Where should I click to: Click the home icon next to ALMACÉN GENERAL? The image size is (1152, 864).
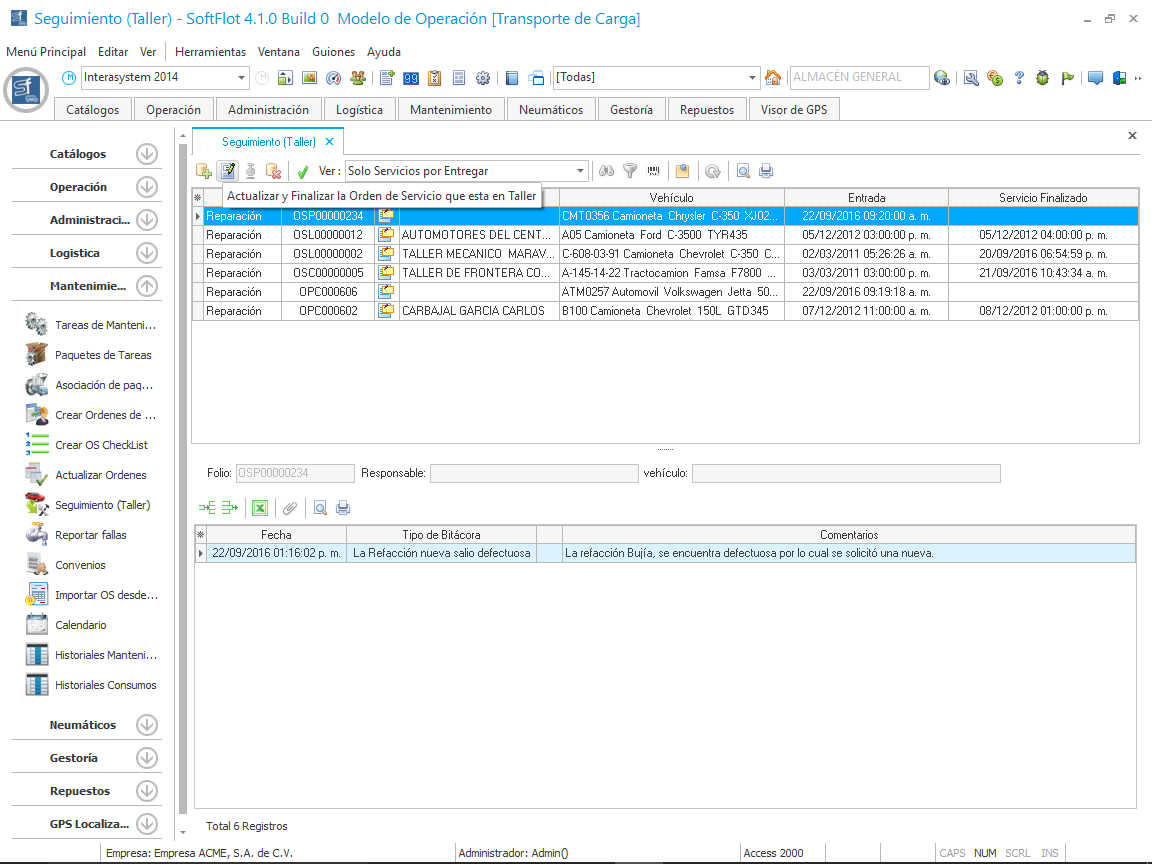[x=773, y=78]
